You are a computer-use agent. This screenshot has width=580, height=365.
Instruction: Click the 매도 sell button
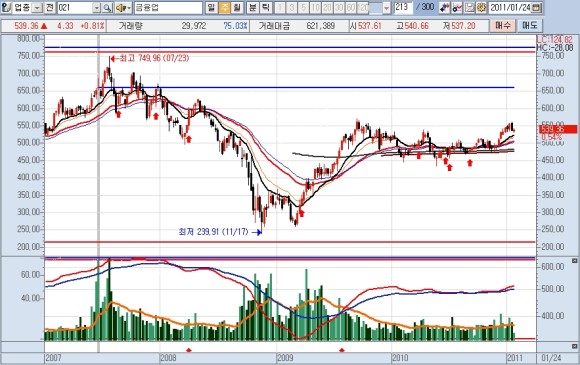pos(530,26)
